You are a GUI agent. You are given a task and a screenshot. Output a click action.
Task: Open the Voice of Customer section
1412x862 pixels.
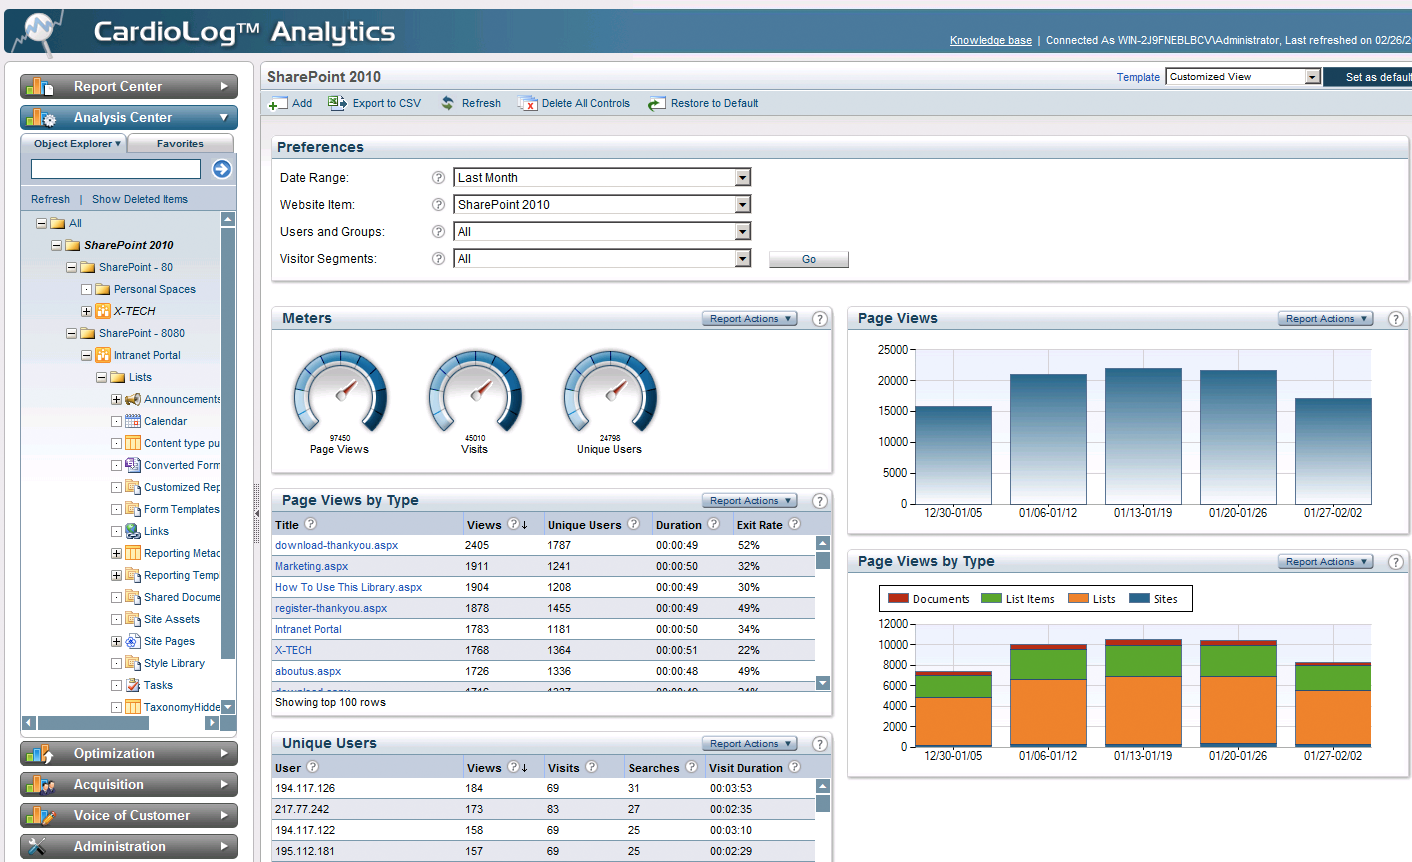(129, 815)
